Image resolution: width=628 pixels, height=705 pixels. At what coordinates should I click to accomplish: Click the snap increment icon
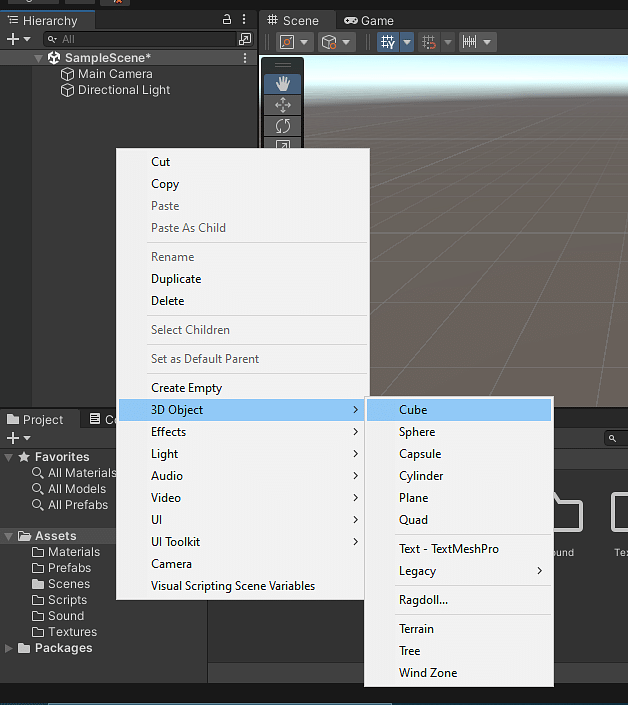pyautogui.click(x=469, y=42)
